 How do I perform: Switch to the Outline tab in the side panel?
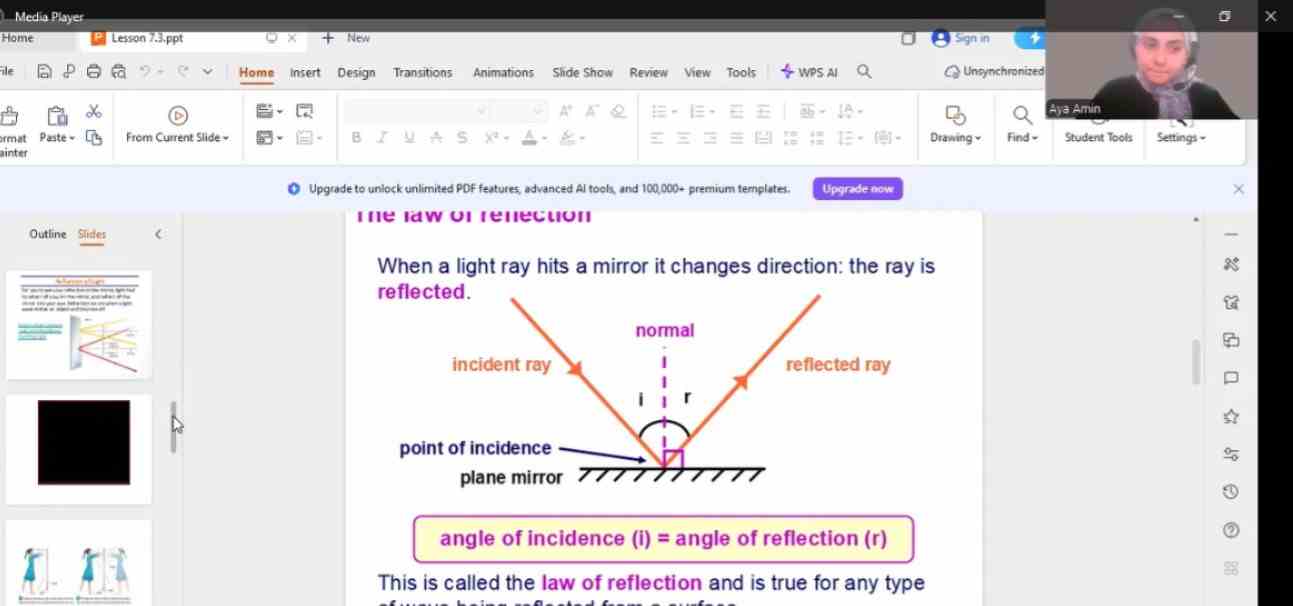(47, 234)
